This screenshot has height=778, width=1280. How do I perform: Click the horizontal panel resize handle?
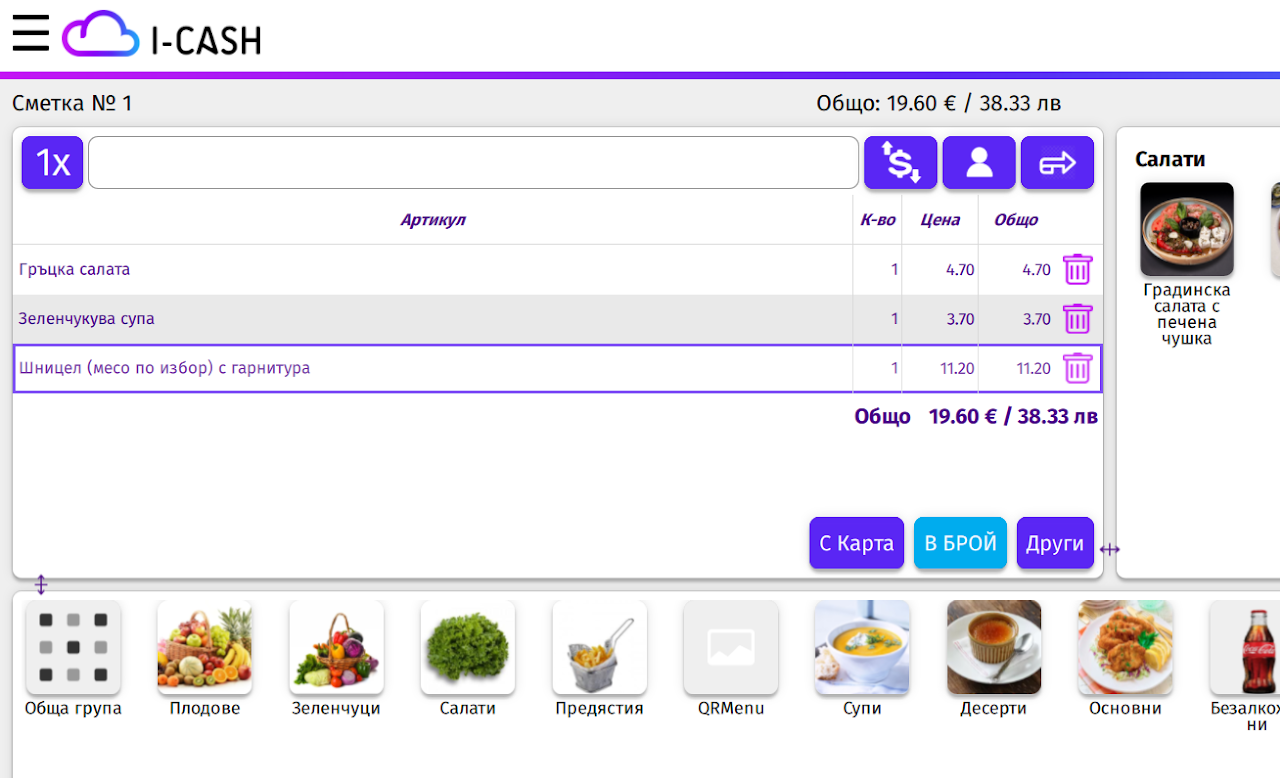pyautogui.click(x=1110, y=549)
